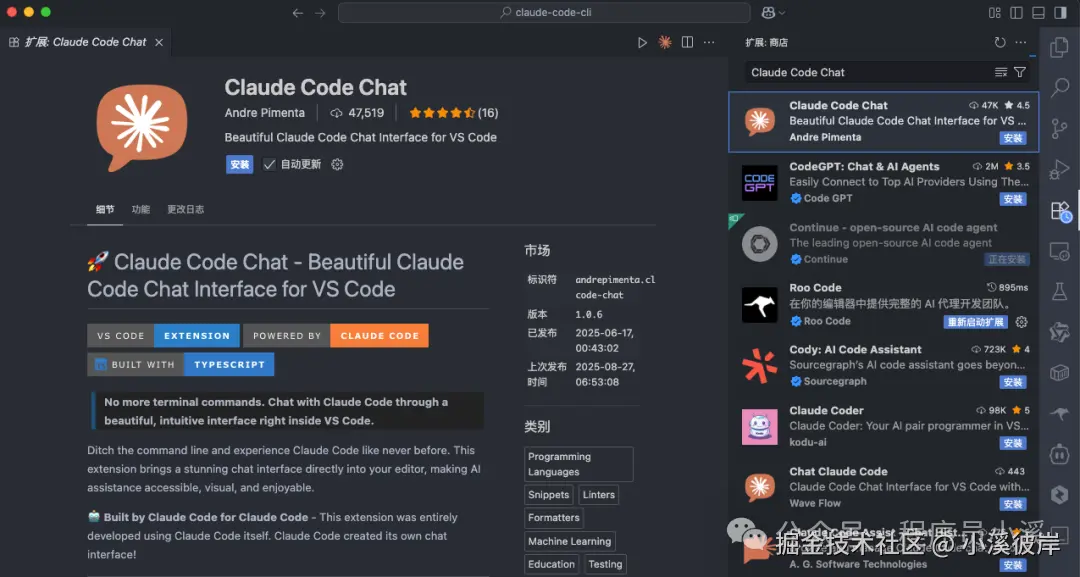Click the extension search input field
Viewport: 1080px width, 577px height.
pyautogui.click(x=869, y=72)
